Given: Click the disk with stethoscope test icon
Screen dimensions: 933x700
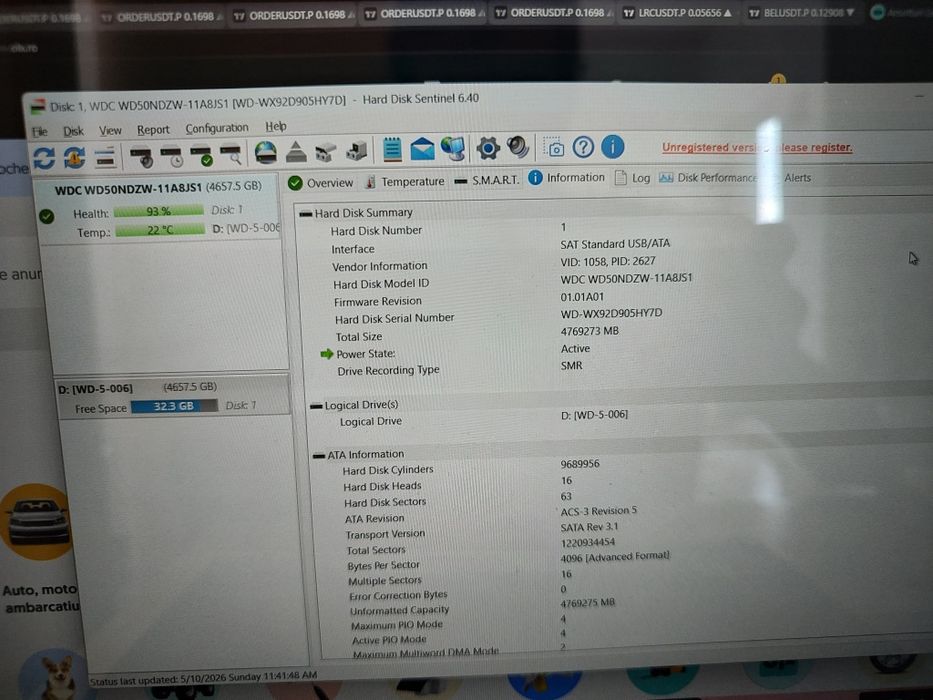Looking at the screenshot, I should [x=142, y=157].
